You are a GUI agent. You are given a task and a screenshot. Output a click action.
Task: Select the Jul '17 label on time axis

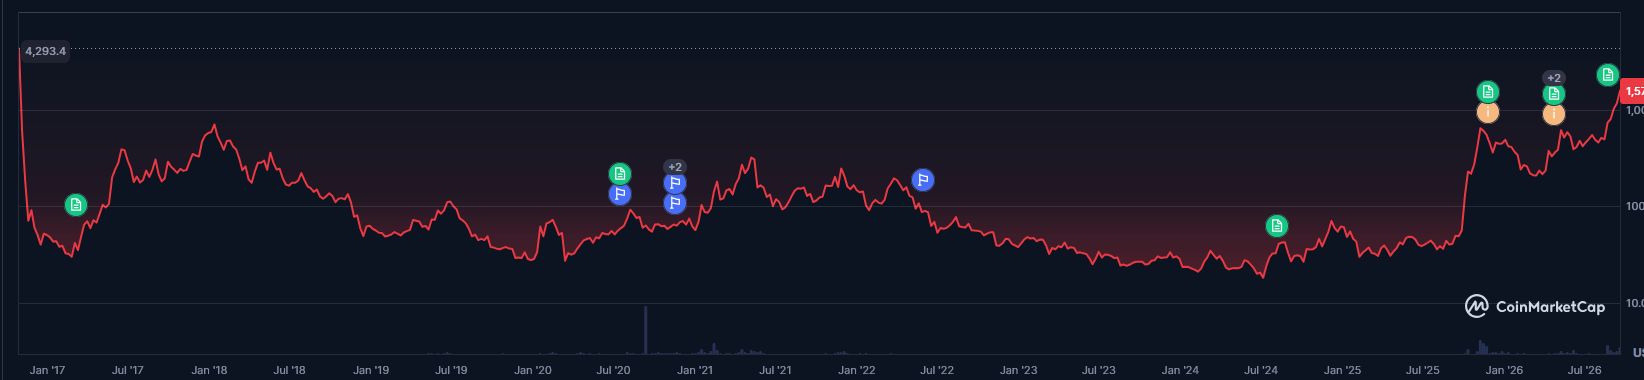(x=128, y=370)
